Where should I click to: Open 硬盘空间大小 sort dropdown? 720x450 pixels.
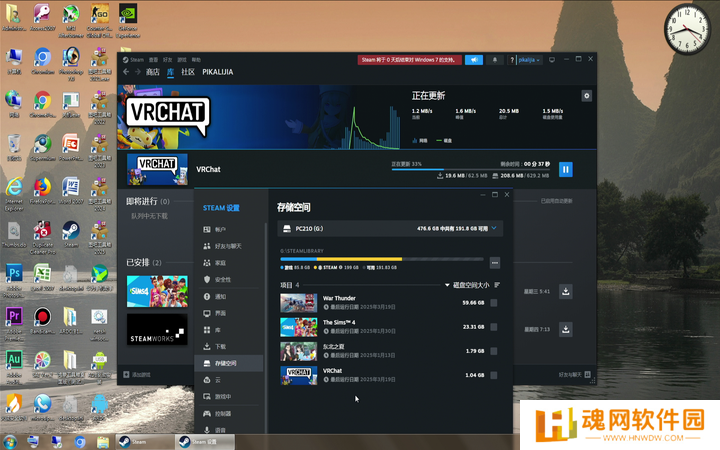(x=467, y=285)
